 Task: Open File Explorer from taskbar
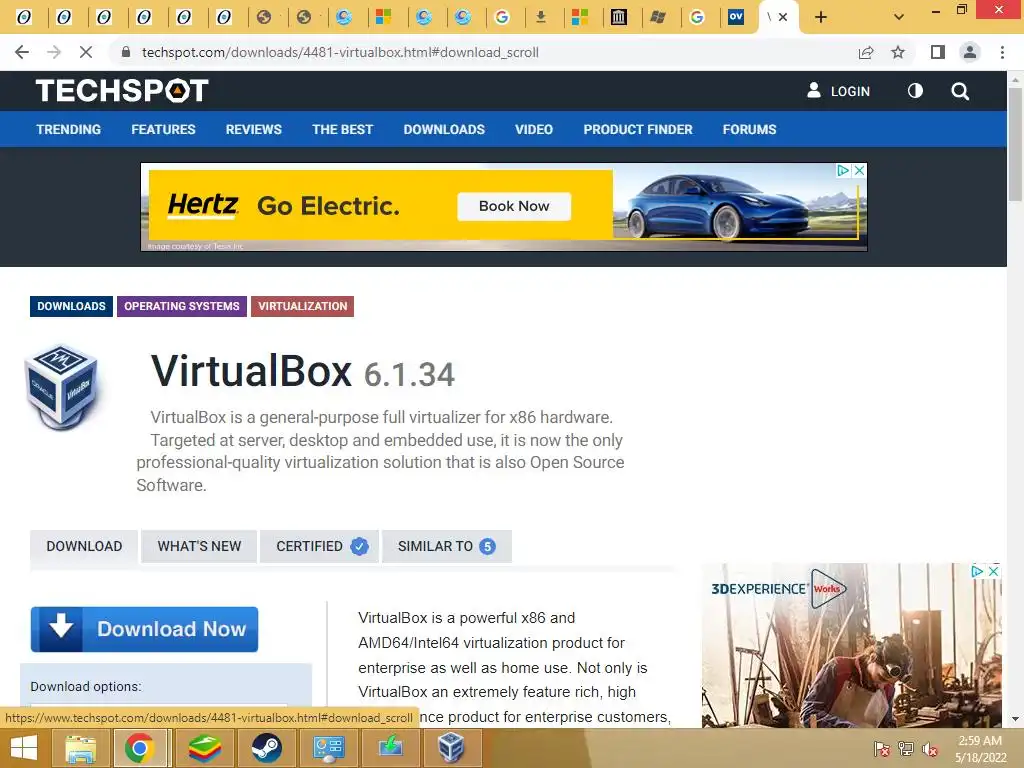80,748
